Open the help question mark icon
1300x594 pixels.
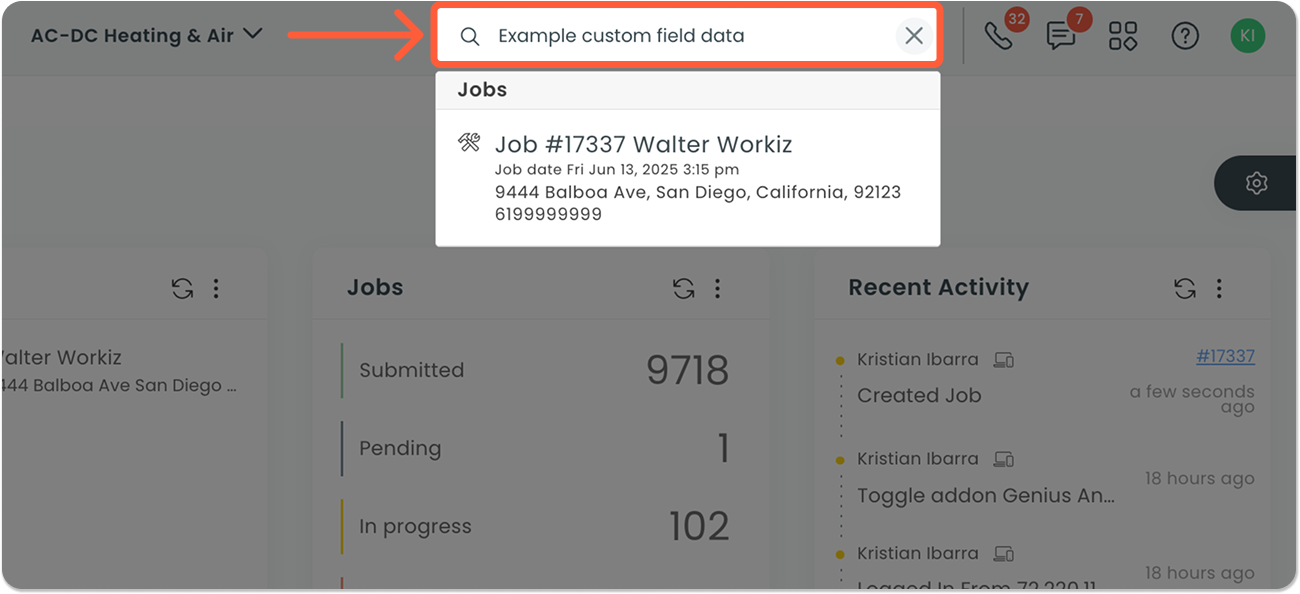(x=1185, y=36)
